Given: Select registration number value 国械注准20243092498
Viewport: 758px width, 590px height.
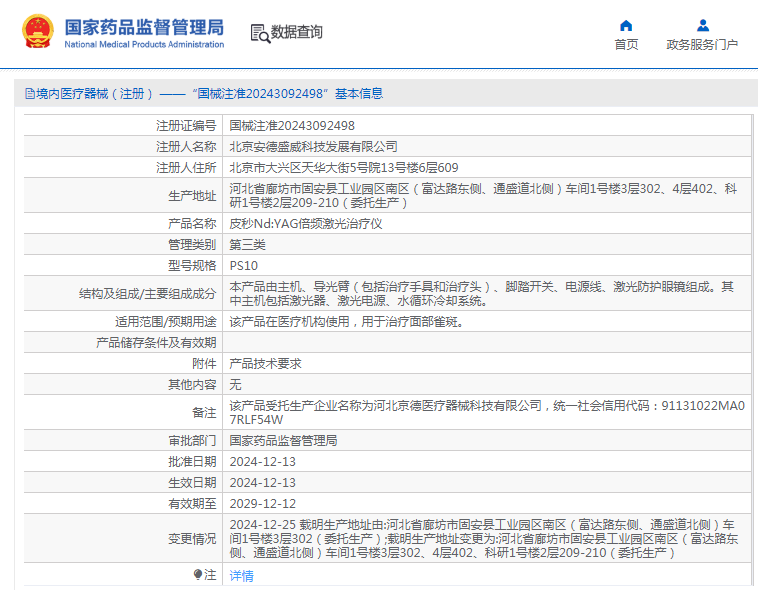Looking at the screenshot, I should (292, 126).
